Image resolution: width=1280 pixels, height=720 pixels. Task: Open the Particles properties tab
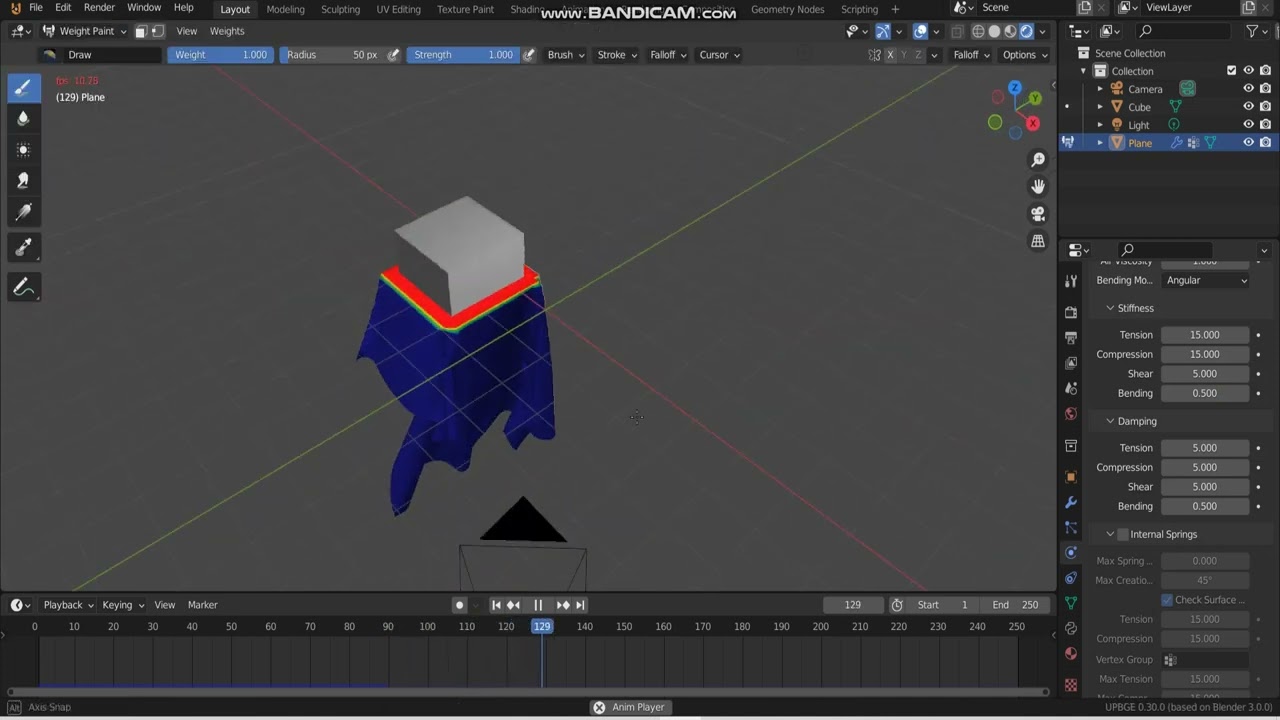(x=1071, y=527)
